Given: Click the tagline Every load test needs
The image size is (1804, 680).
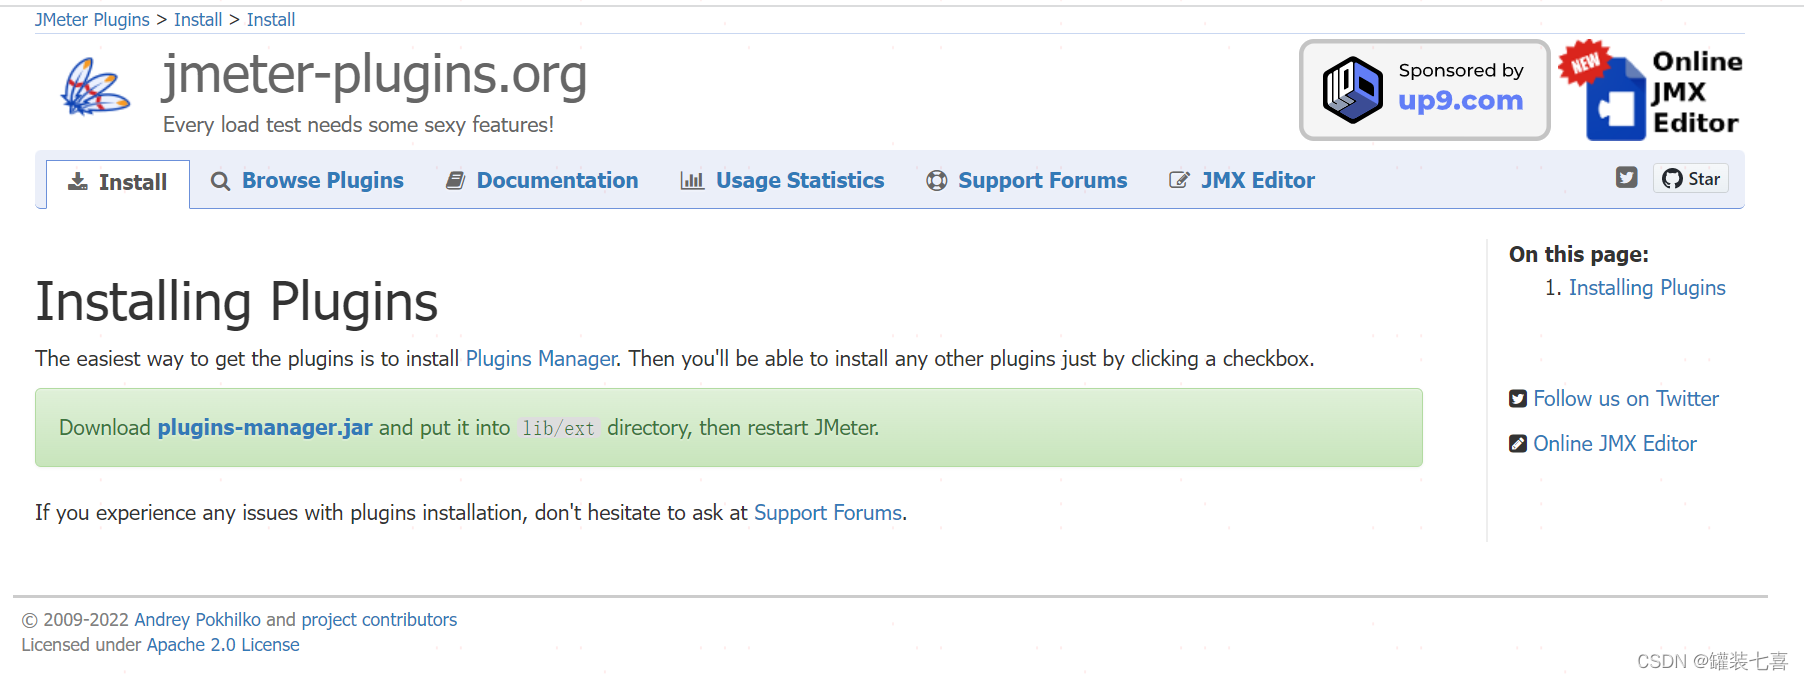Looking at the screenshot, I should tap(358, 125).
